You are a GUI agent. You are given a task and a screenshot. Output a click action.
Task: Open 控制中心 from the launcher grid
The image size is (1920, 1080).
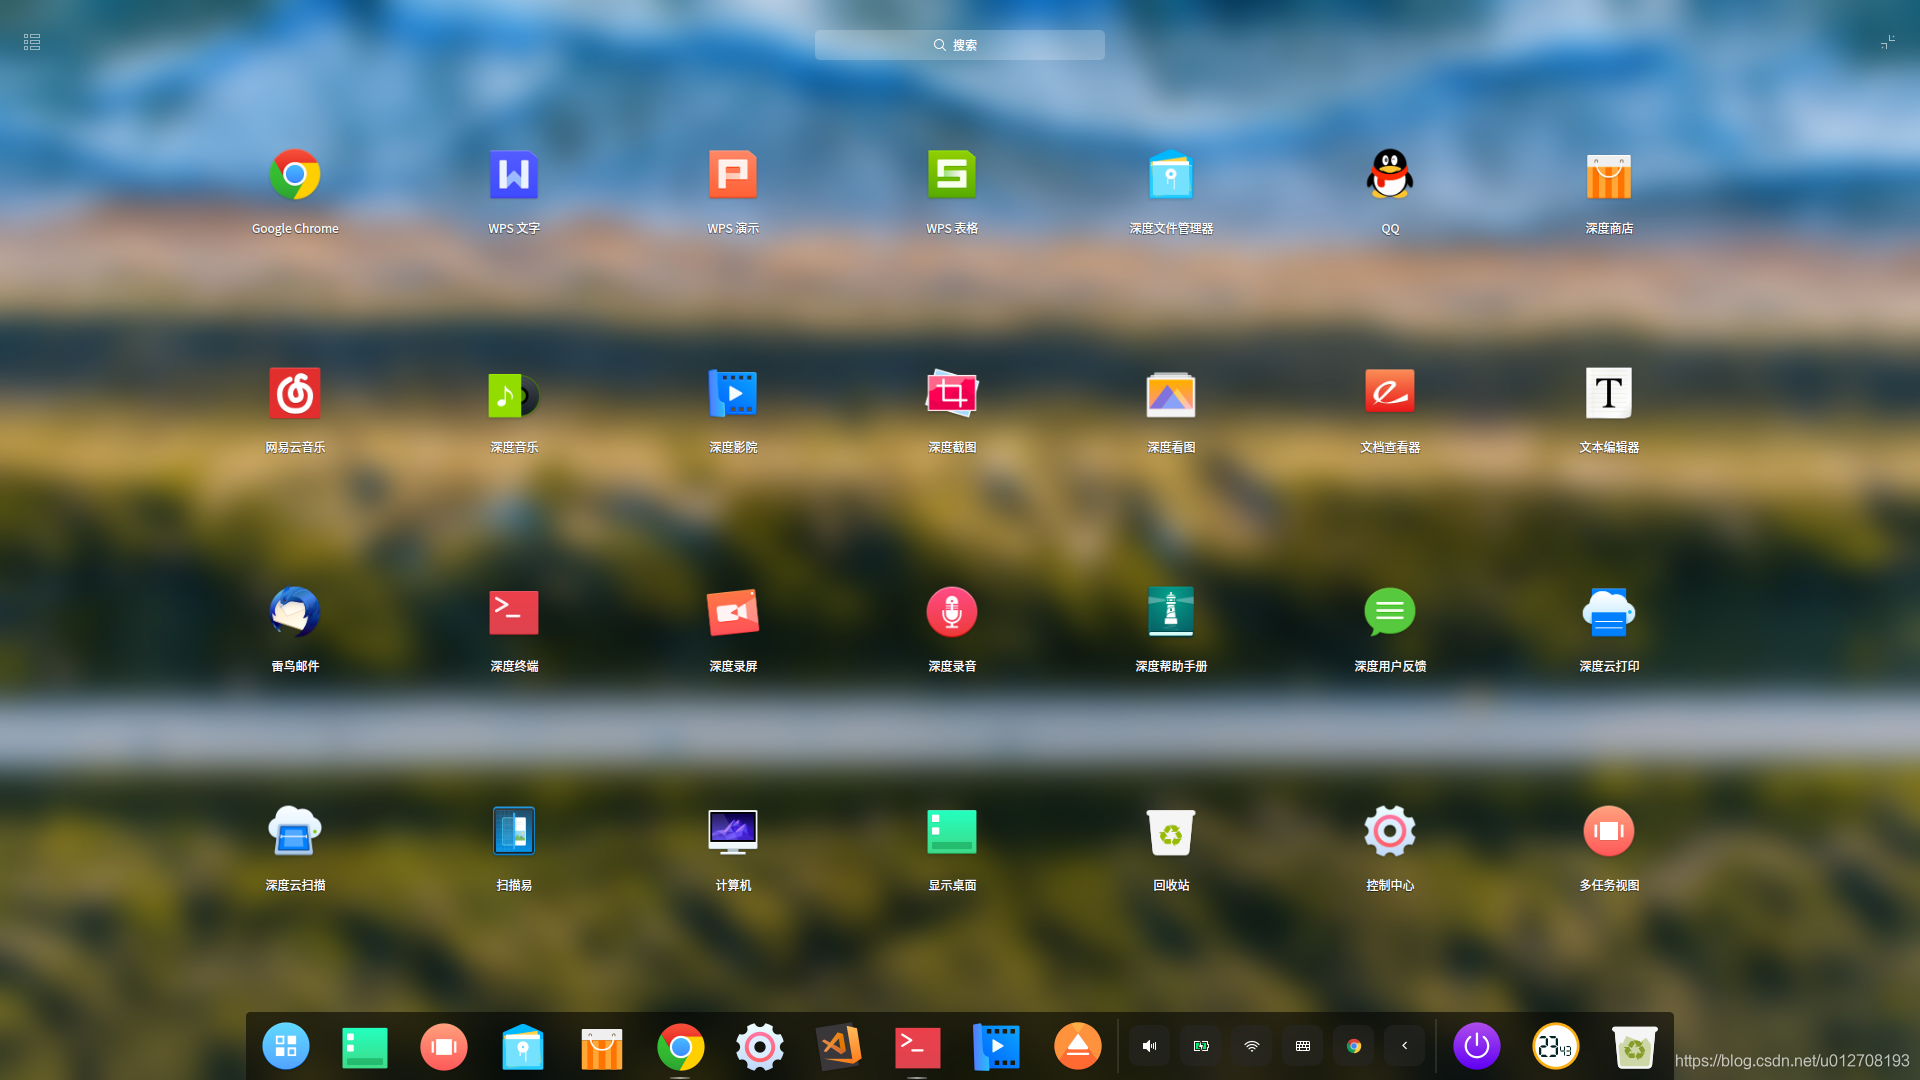(1389, 831)
